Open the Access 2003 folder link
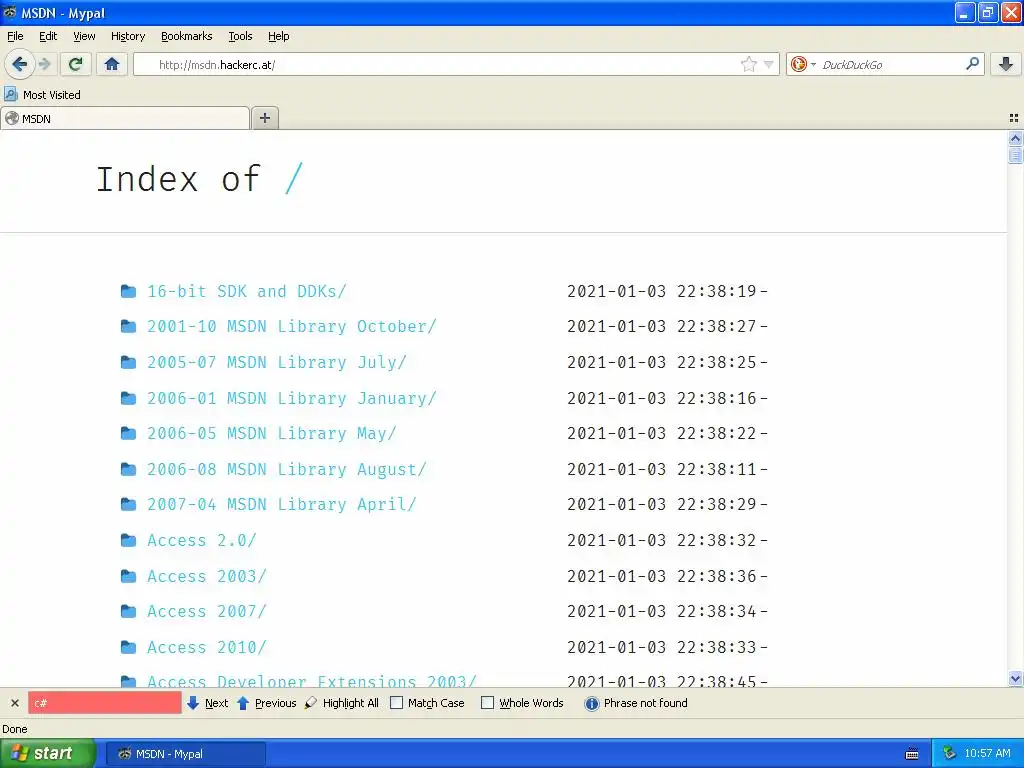This screenshot has height=768, width=1024. pyautogui.click(x=207, y=576)
